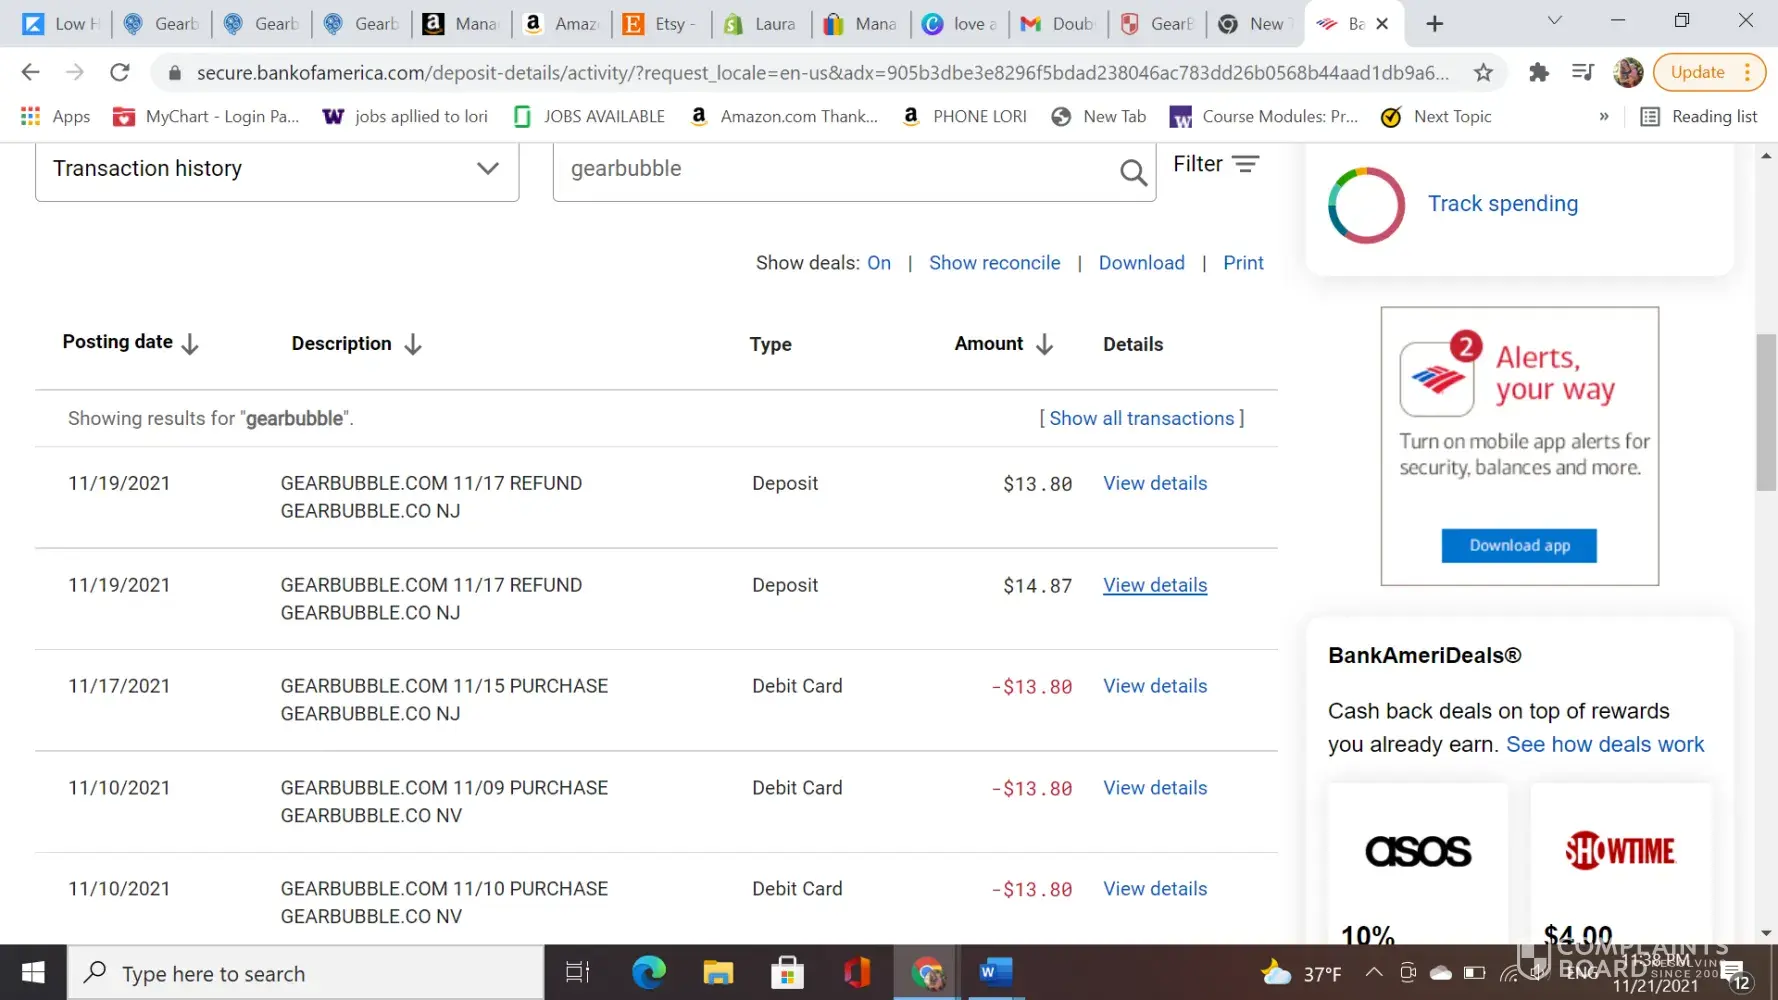The width and height of the screenshot is (1778, 1000).
Task: Open the Chrome profile avatar
Action: [x=1628, y=72]
